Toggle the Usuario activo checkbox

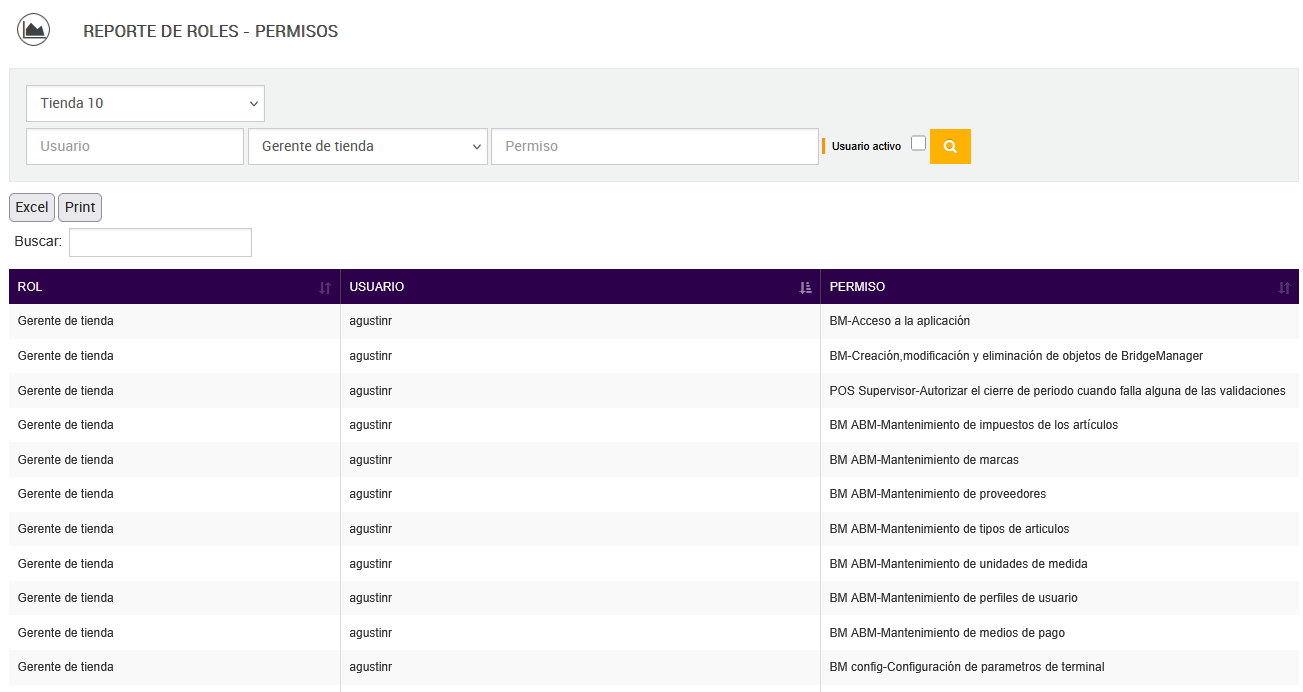coord(918,144)
